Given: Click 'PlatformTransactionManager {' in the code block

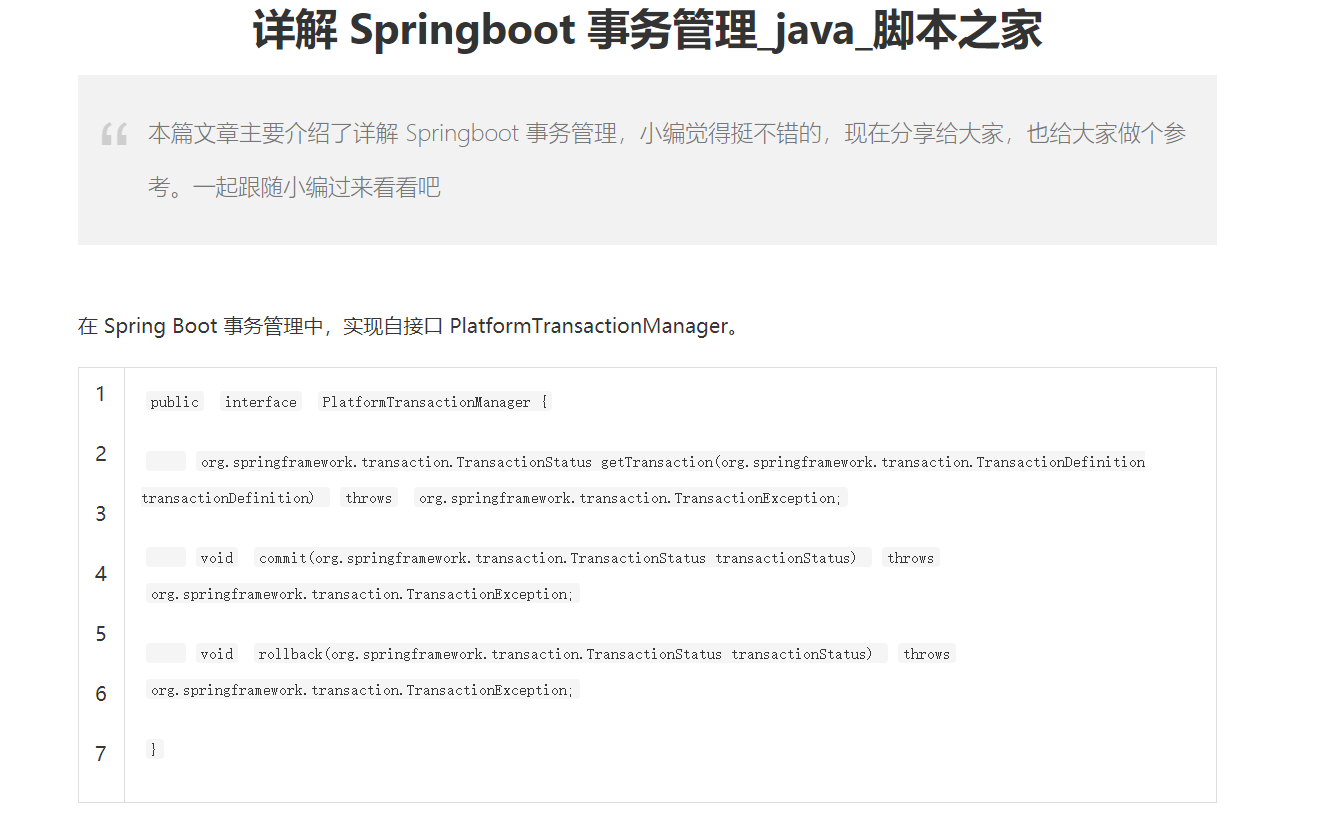Looking at the screenshot, I should pos(434,402).
